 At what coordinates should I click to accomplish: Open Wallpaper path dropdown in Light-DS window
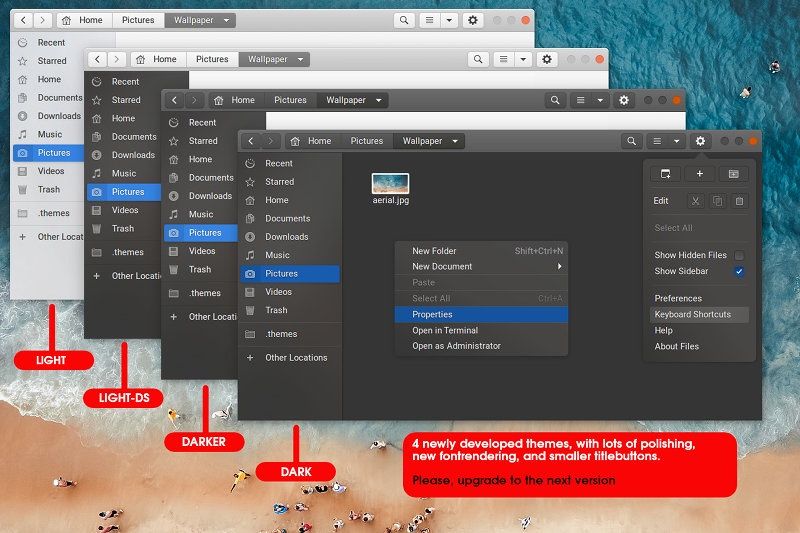[x=301, y=59]
